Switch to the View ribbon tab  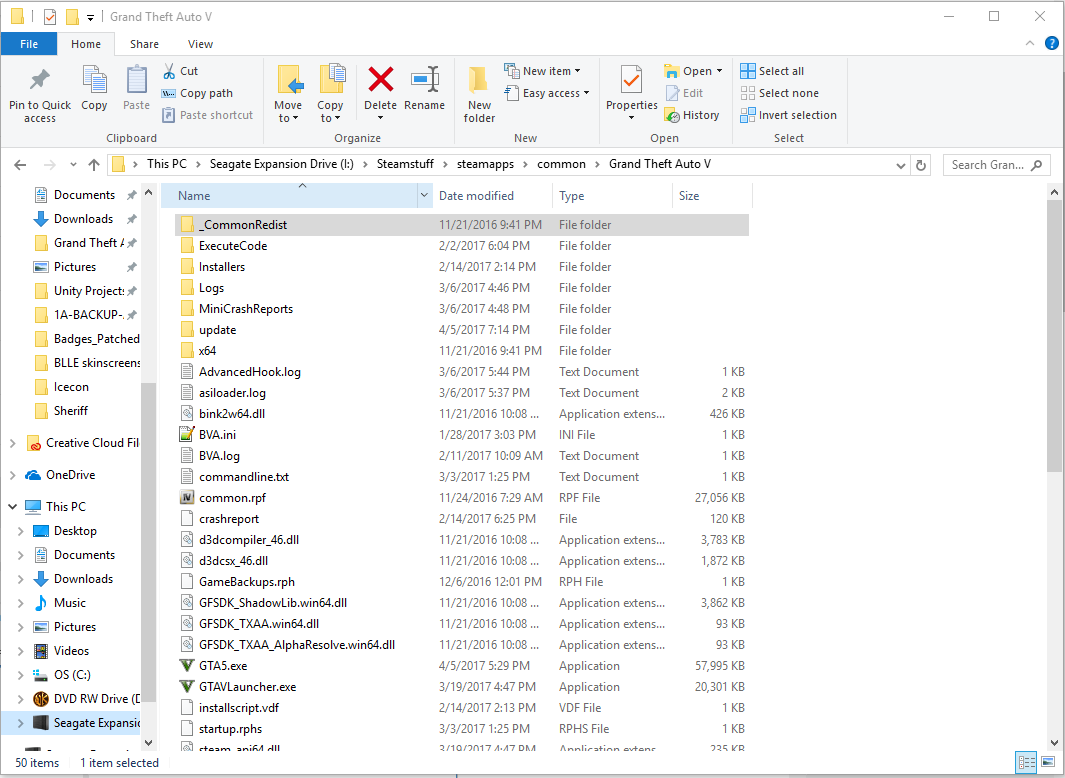200,43
